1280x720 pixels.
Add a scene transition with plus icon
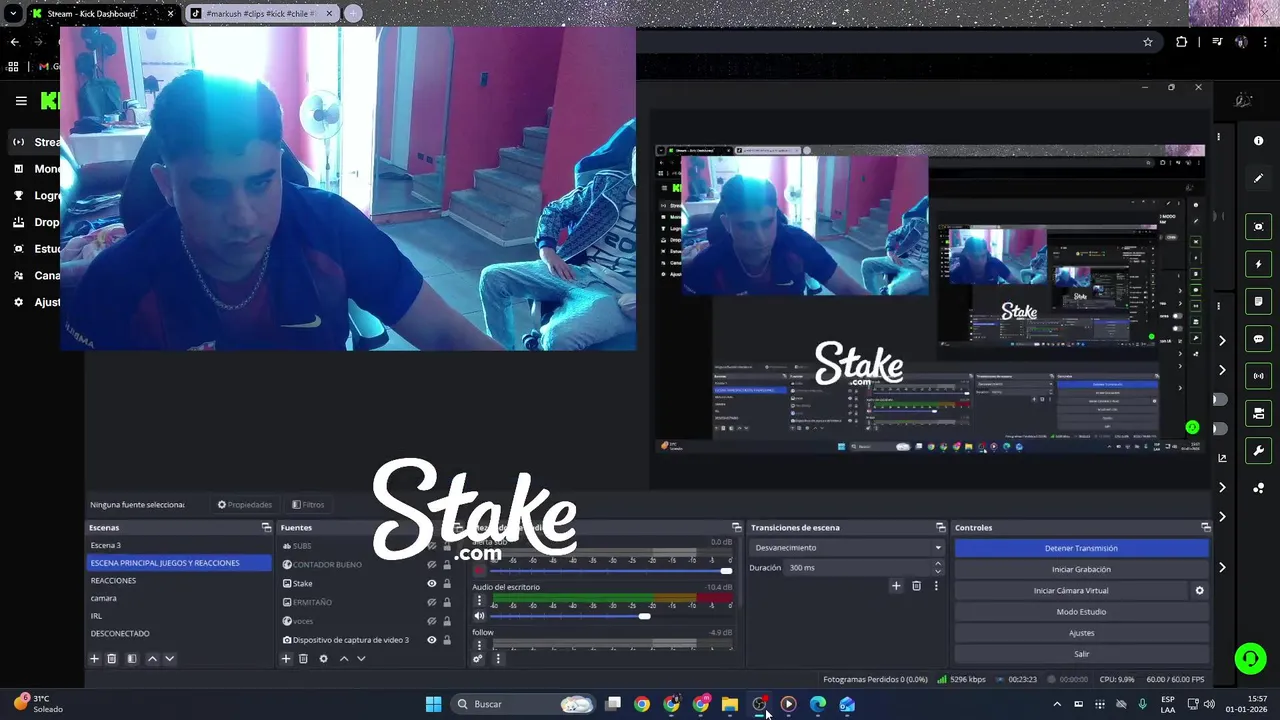coord(896,586)
